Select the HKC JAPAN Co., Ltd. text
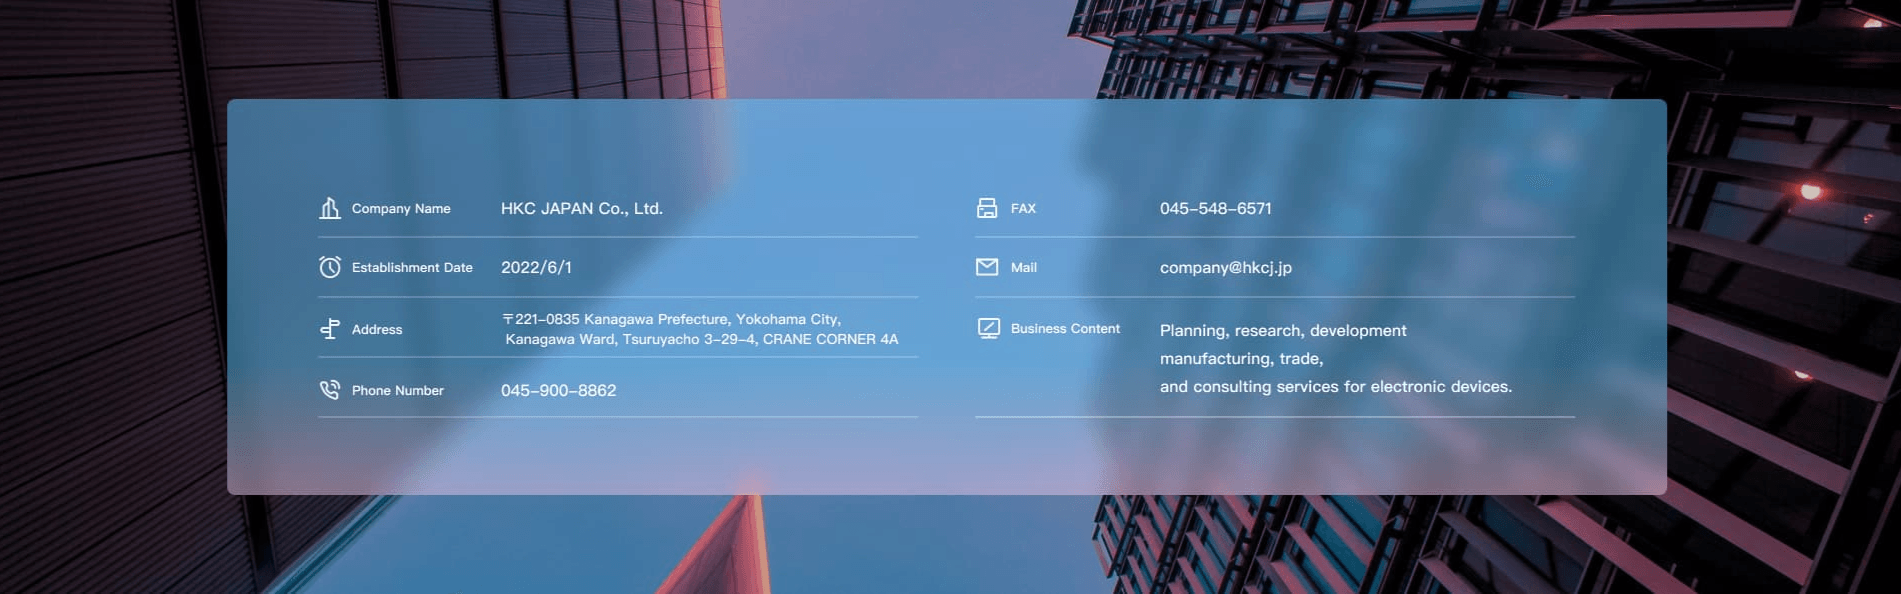 [581, 209]
